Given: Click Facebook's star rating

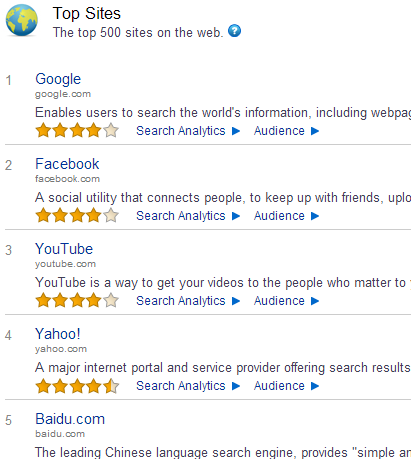Looking at the screenshot, I should coord(77,215).
